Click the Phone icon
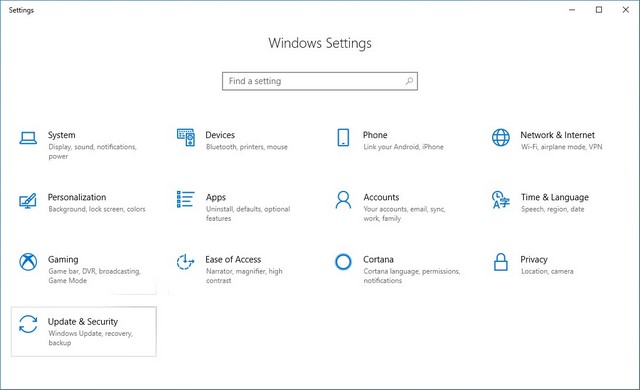Screen dimensions: 640x390 click(x=343, y=137)
